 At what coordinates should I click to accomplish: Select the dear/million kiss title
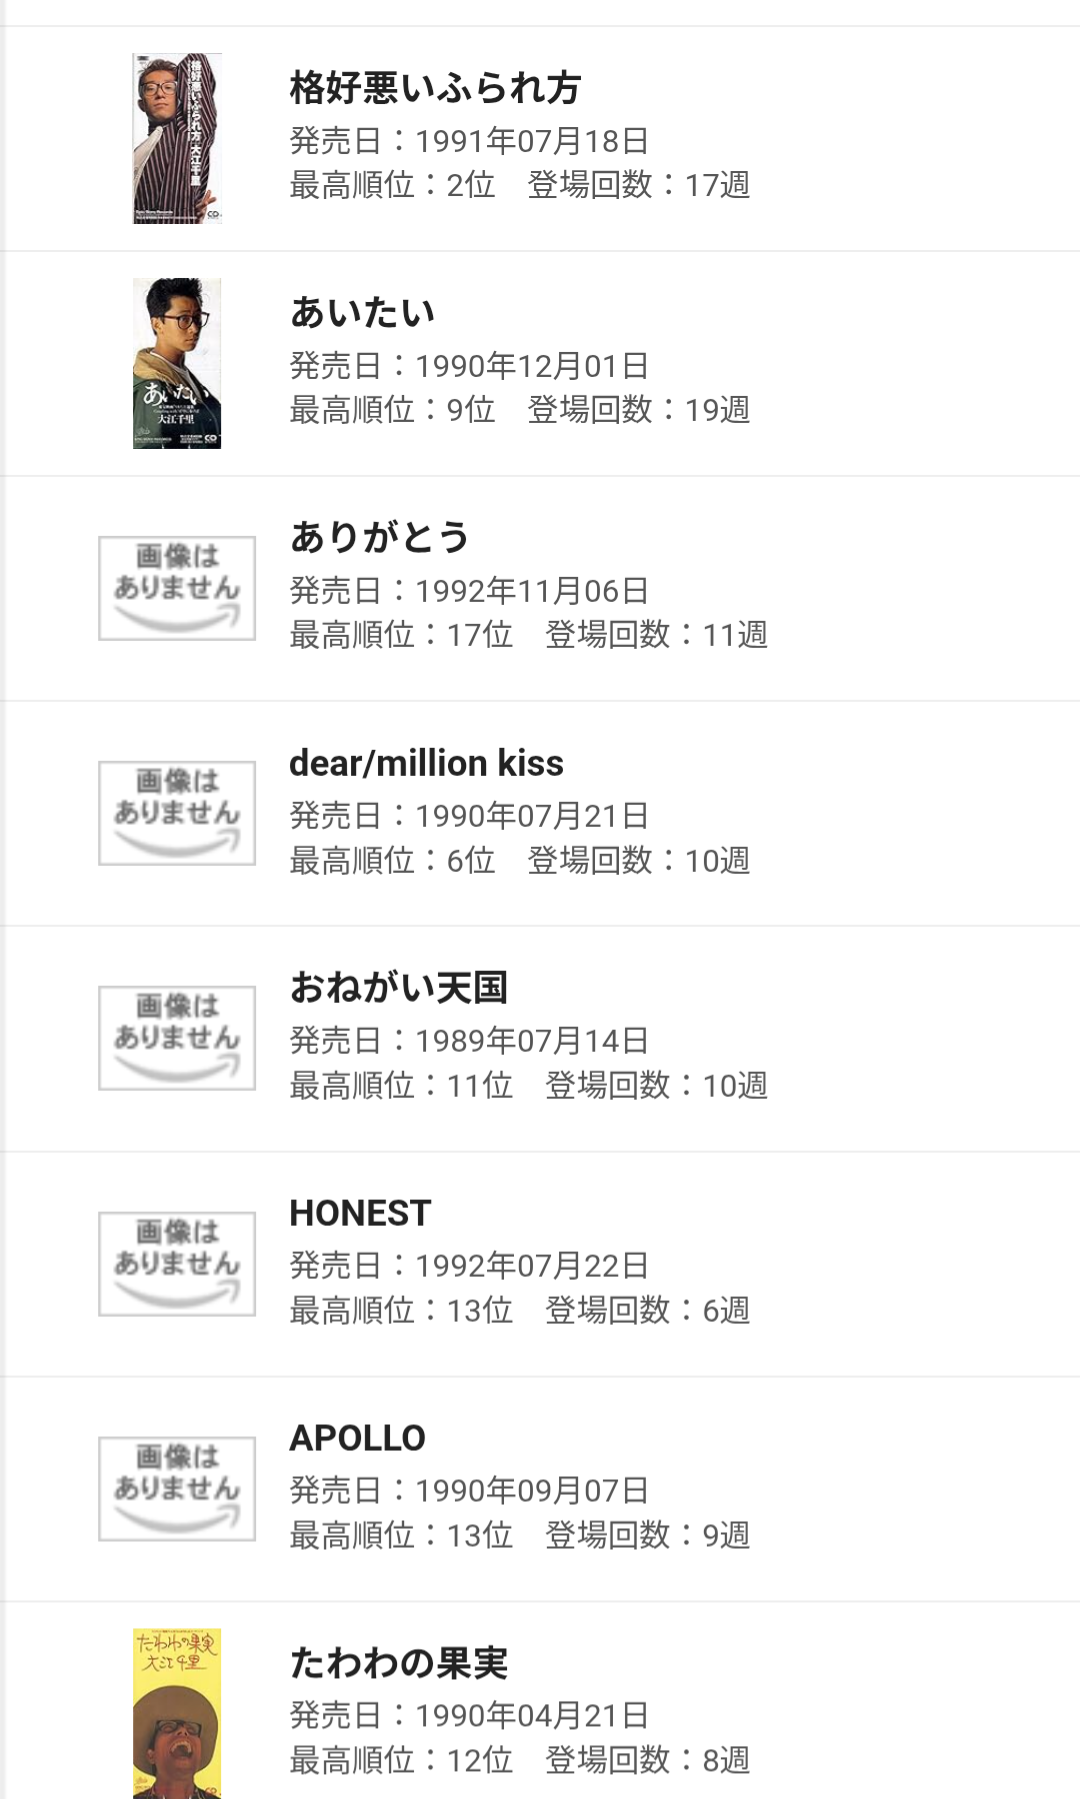[x=426, y=763]
